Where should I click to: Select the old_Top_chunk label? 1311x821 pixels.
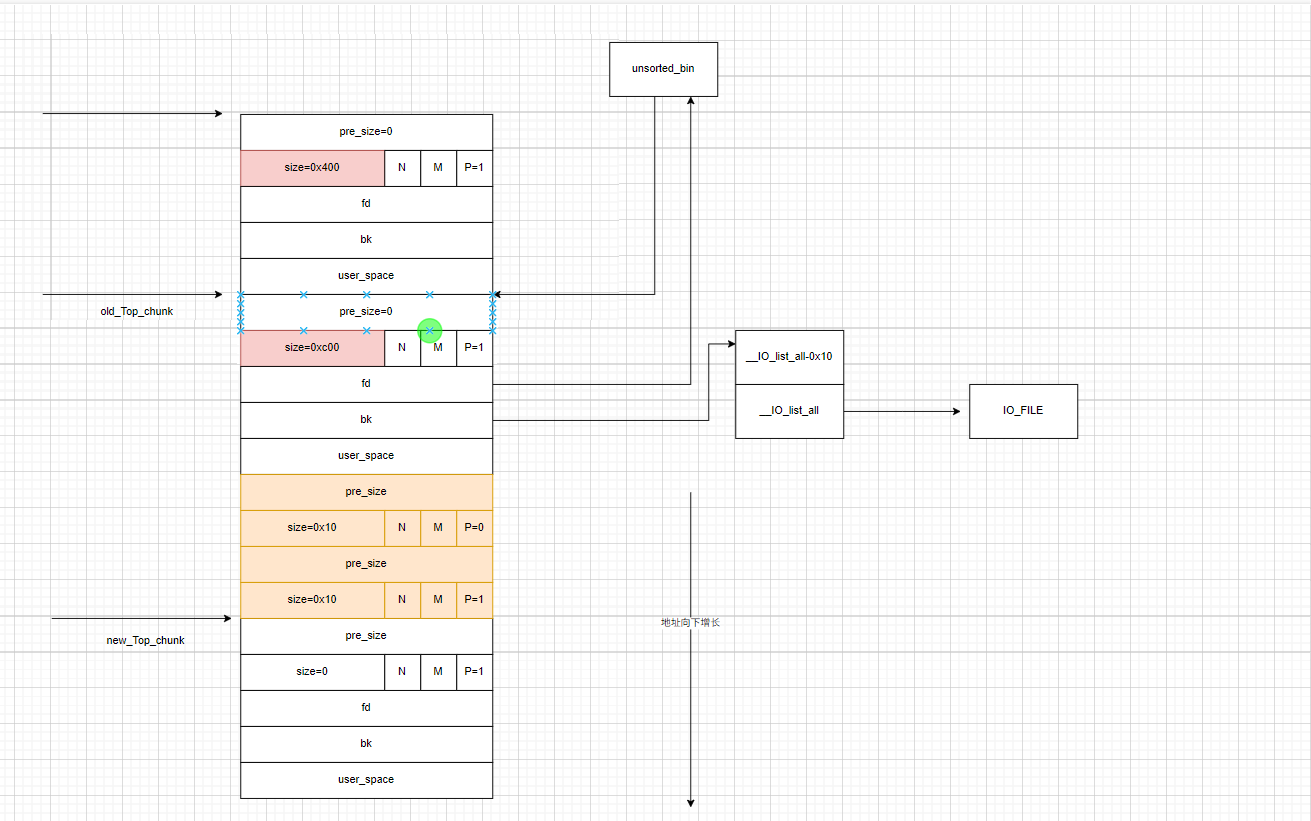tap(137, 311)
